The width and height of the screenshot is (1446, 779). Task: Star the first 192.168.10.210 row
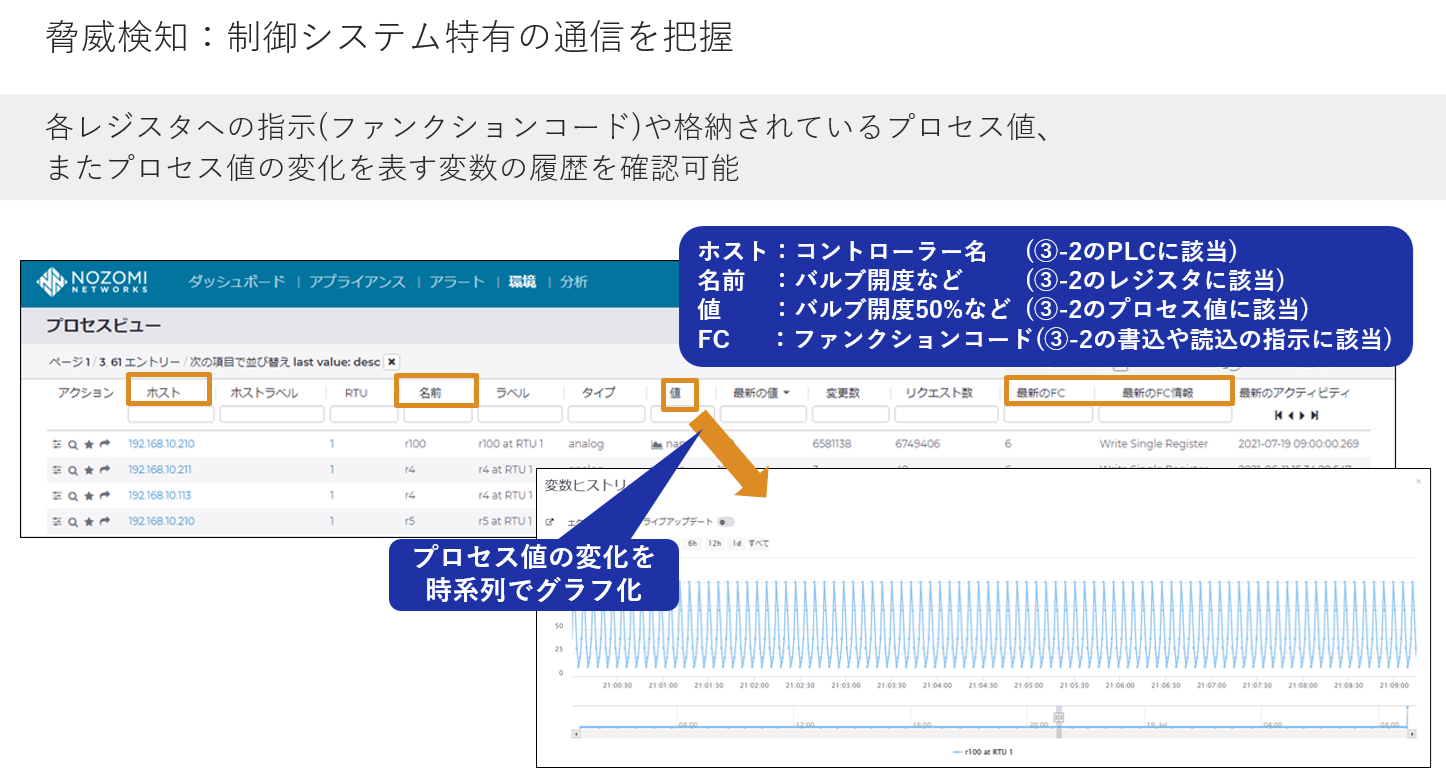pos(89,444)
